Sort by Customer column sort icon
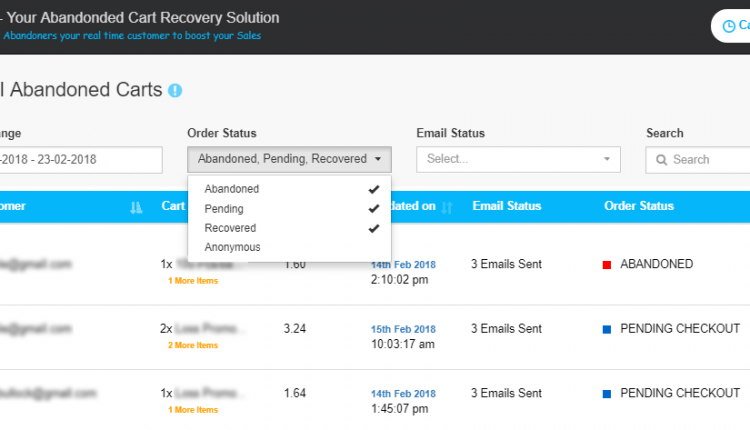Image resolution: width=750 pixels, height=430 pixels. point(136,207)
